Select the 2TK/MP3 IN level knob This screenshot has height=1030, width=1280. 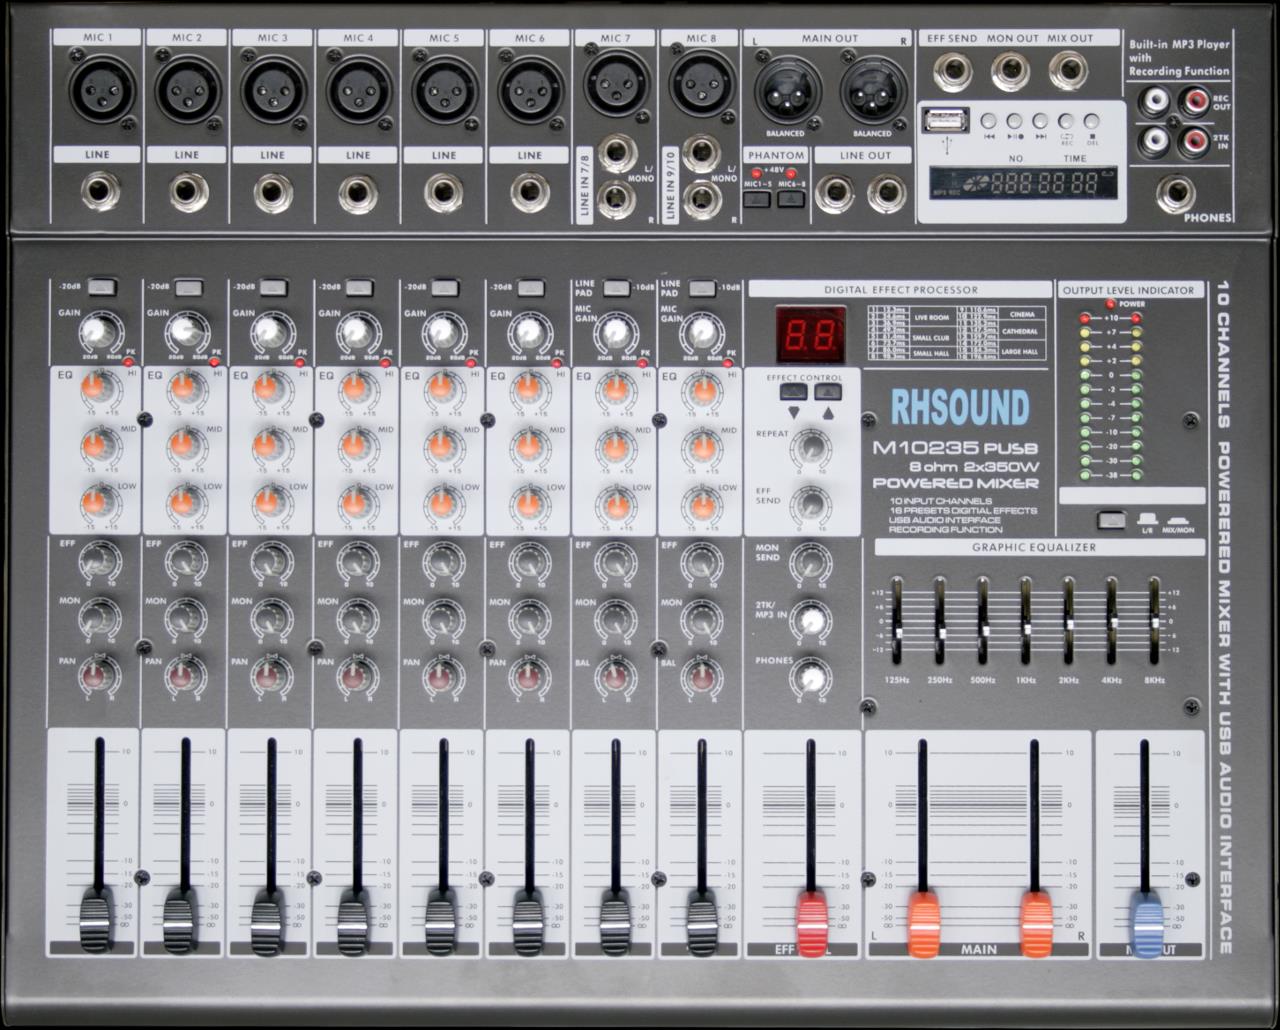pyautogui.click(x=811, y=620)
